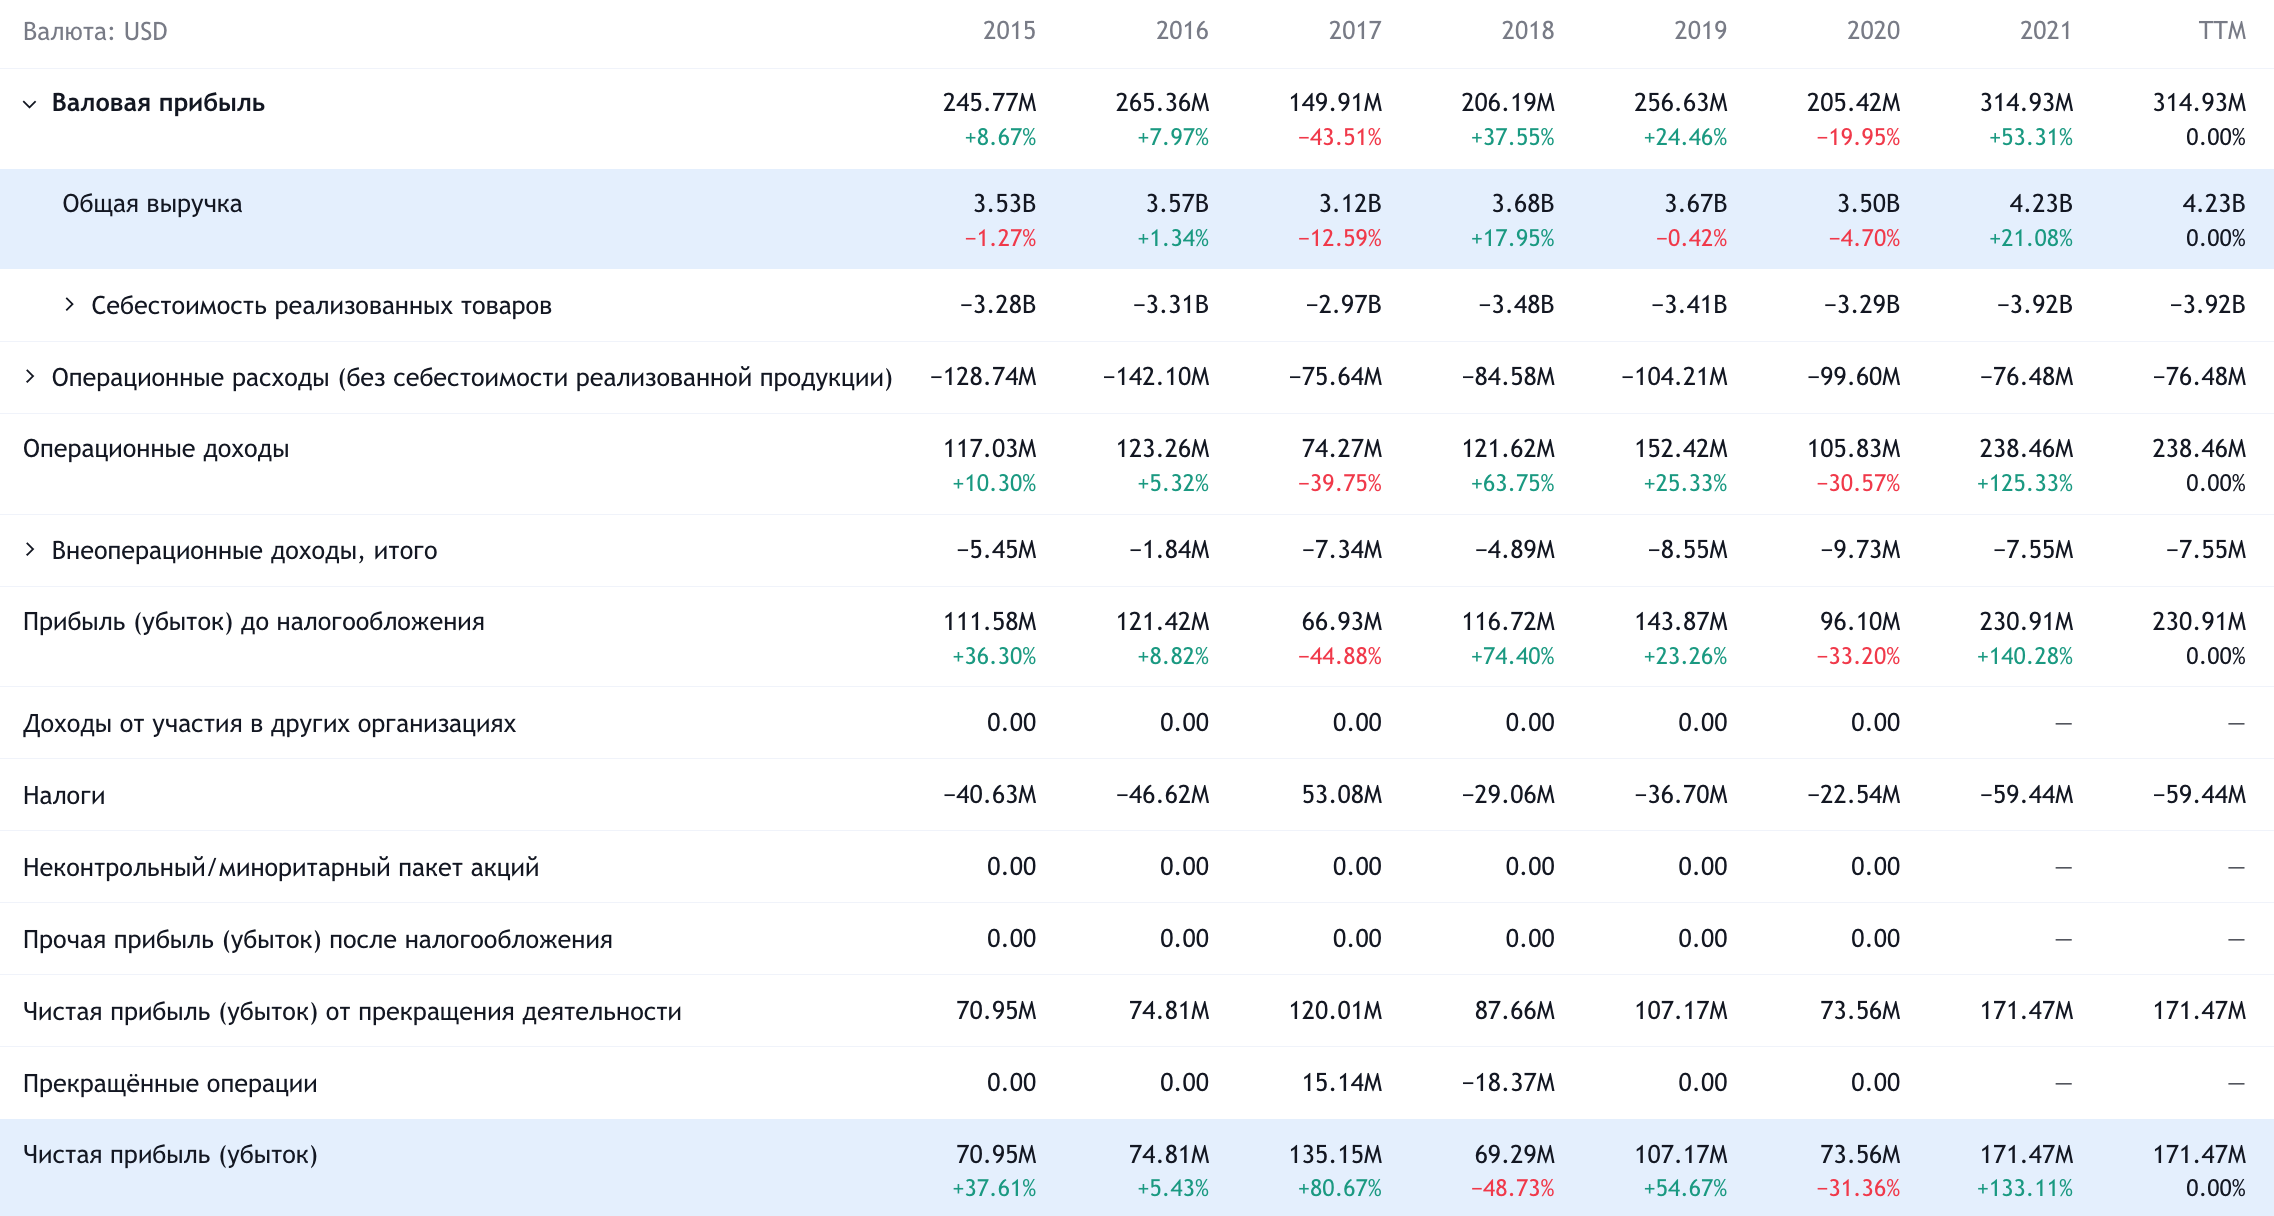This screenshot has width=2274, height=1216.
Task: Expand Операционные расходы row chevron
Action: point(30,377)
